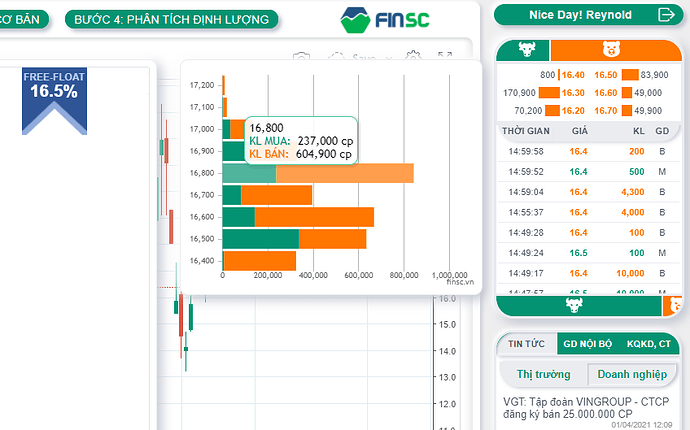Select the trade row at 14:49:24

tap(588, 253)
